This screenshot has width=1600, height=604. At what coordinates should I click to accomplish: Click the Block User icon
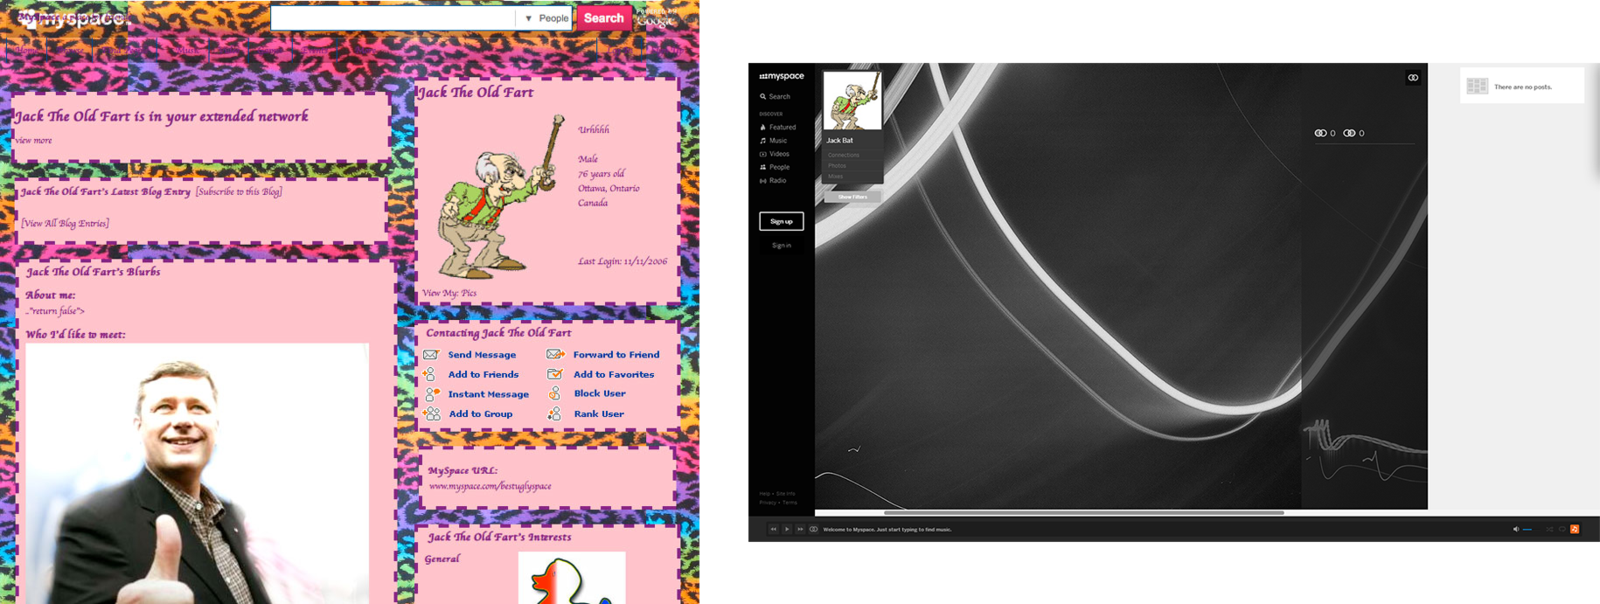tap(554, 393)
